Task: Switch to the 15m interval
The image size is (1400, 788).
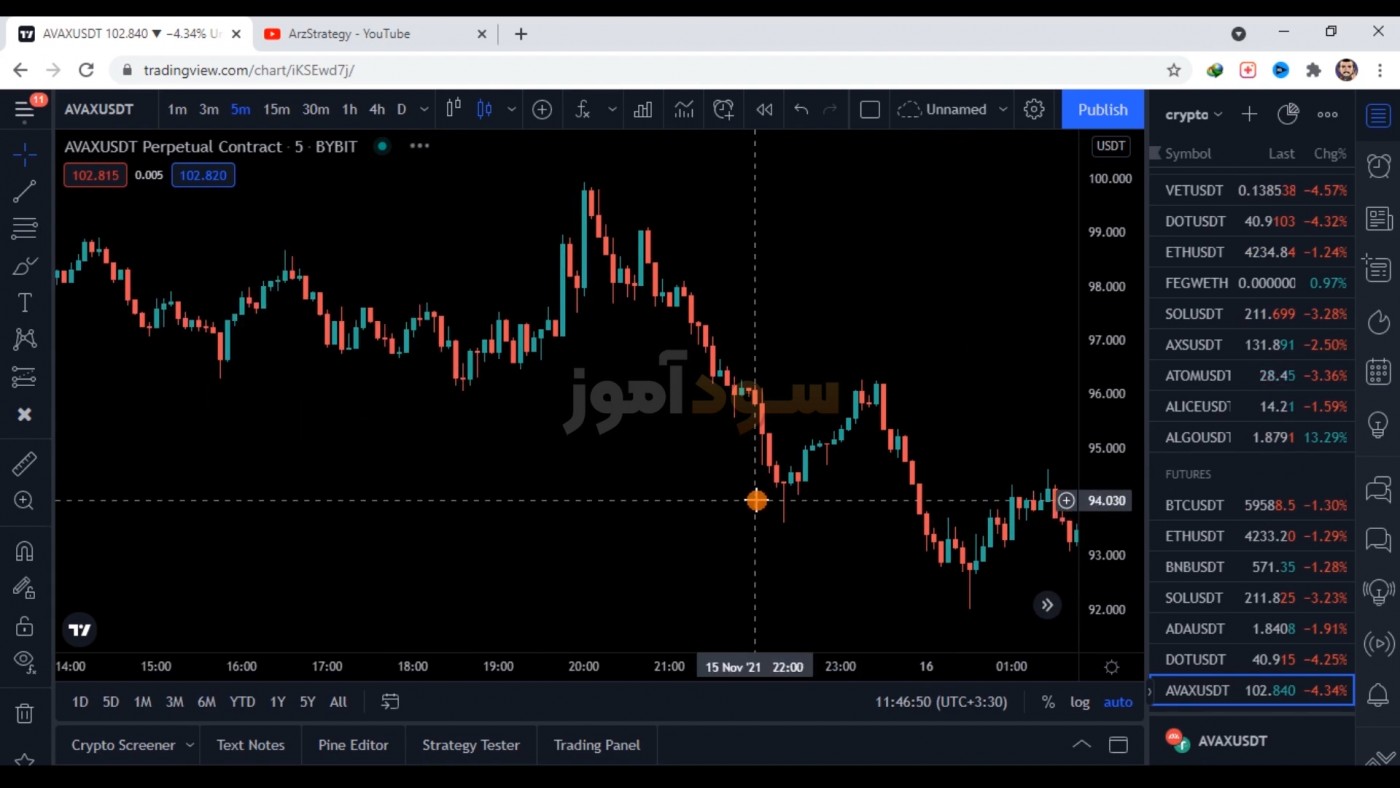Action: tap(276, 109)
